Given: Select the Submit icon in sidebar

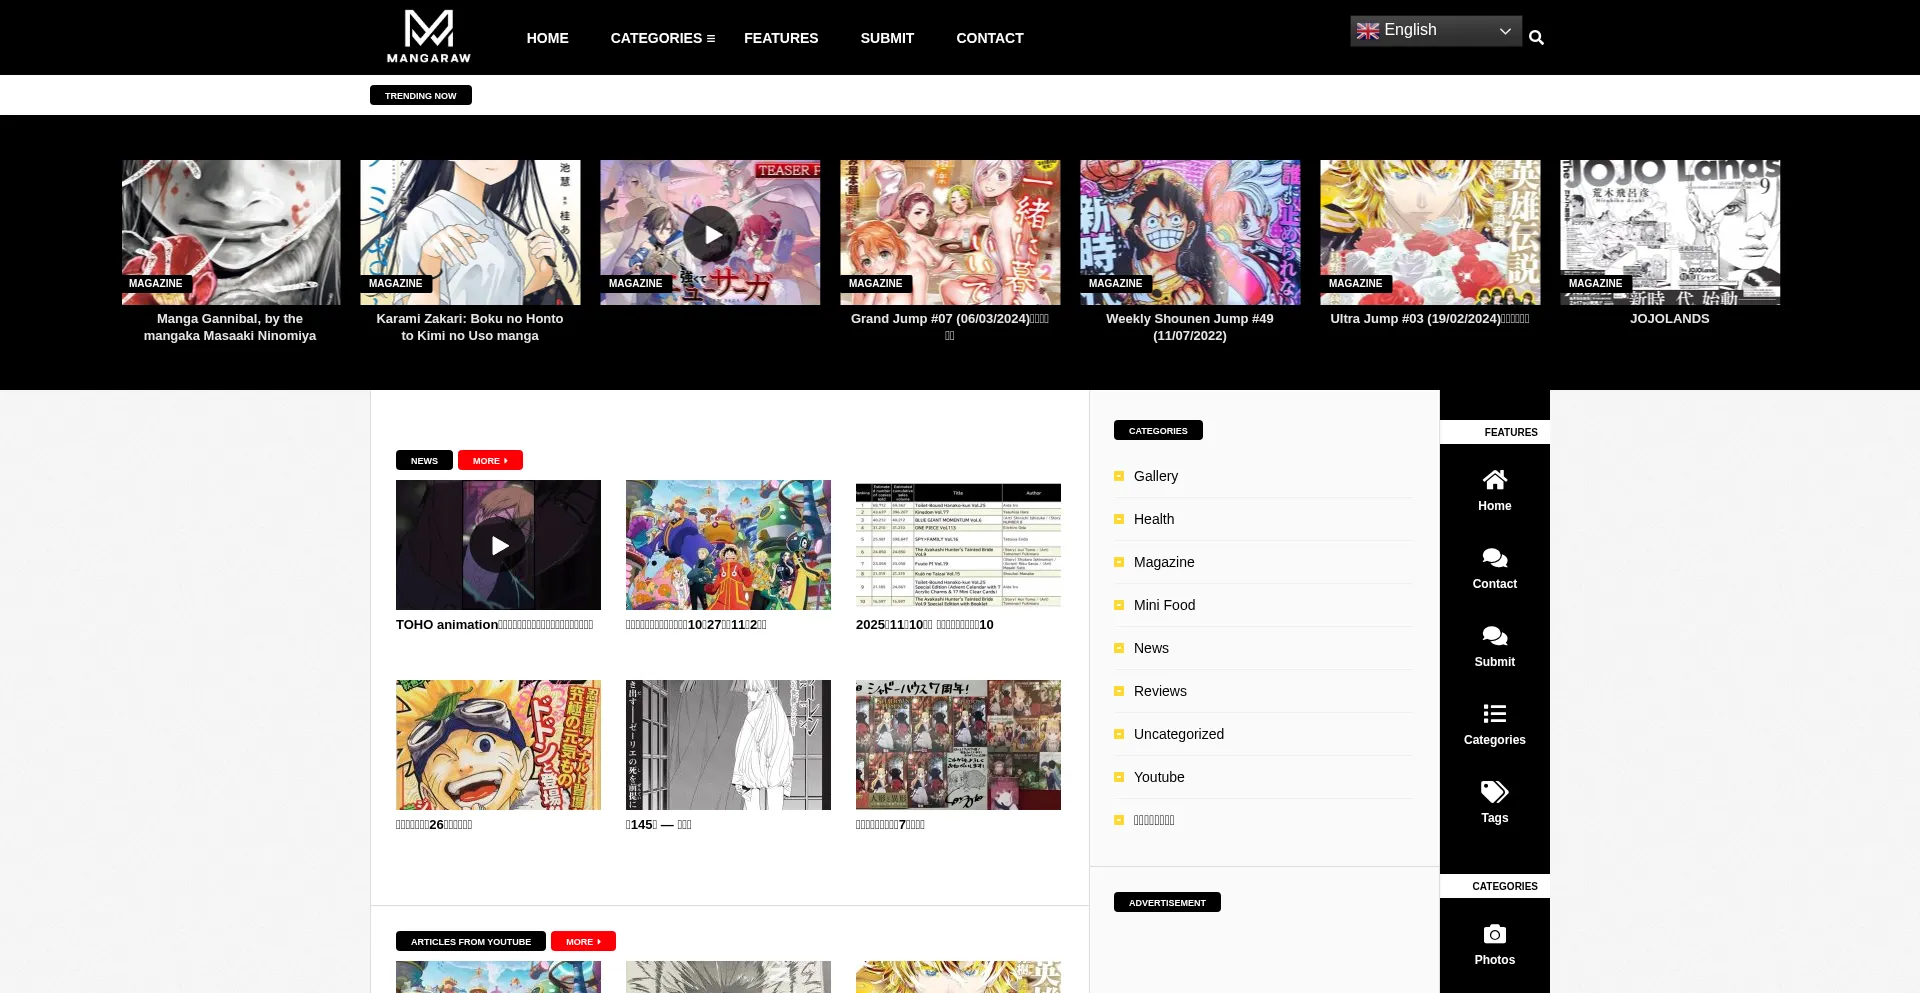Looking at the screenshot, I should click(x=1494, y=636).
